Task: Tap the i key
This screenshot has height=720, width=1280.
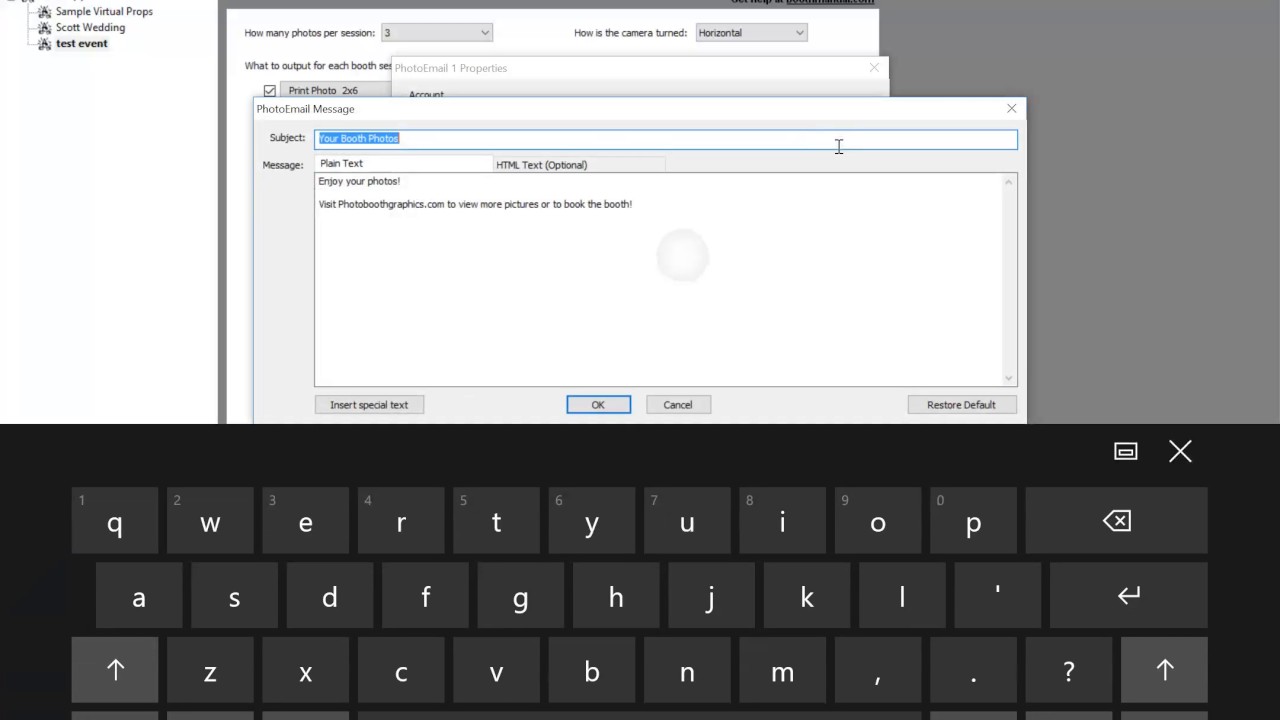Action: (x=783, y=521)
